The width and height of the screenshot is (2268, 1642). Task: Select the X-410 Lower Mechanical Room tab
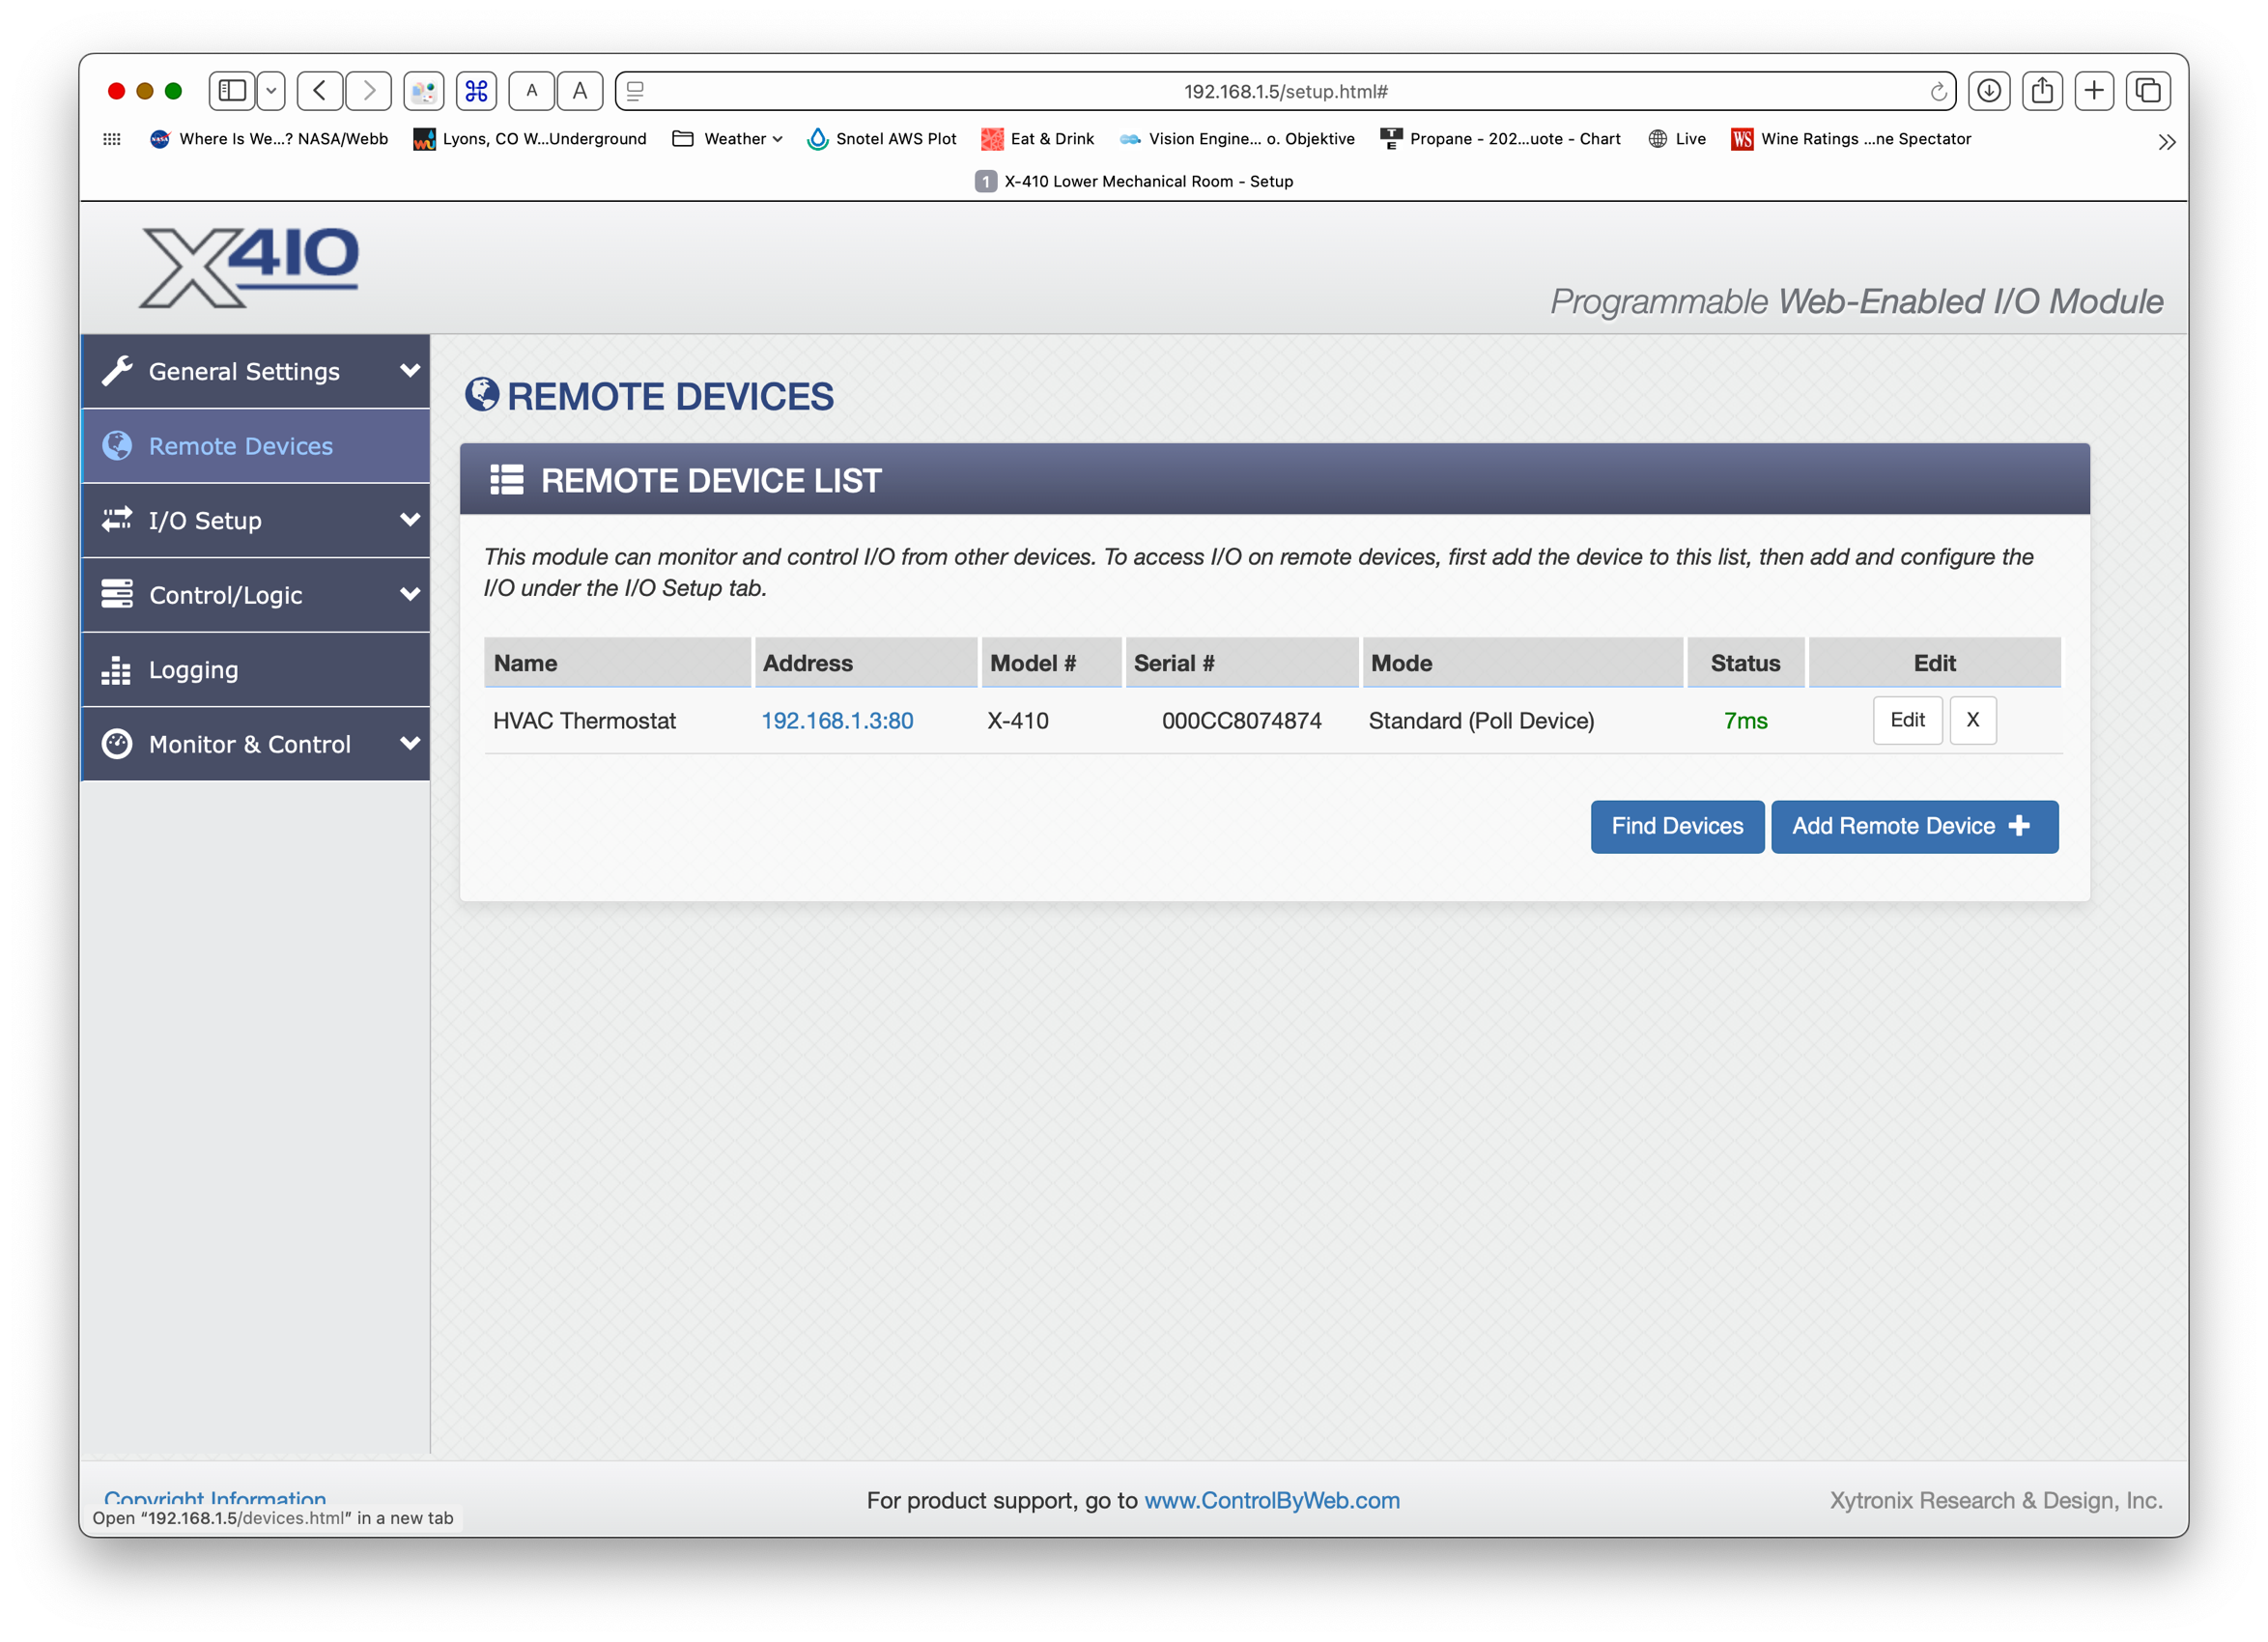click(x=1134, y=181)
